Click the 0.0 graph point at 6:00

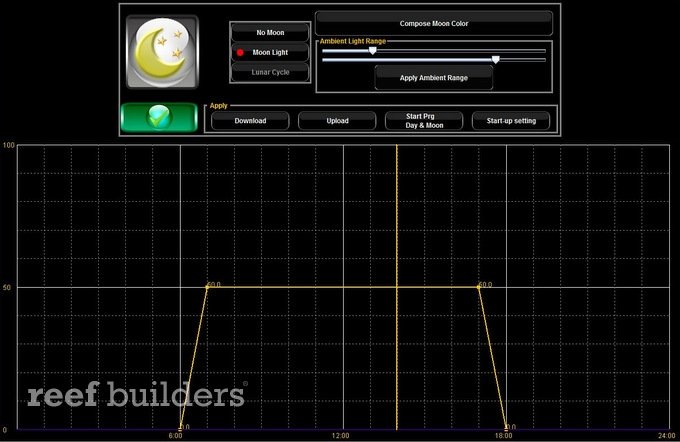point(180,429)
